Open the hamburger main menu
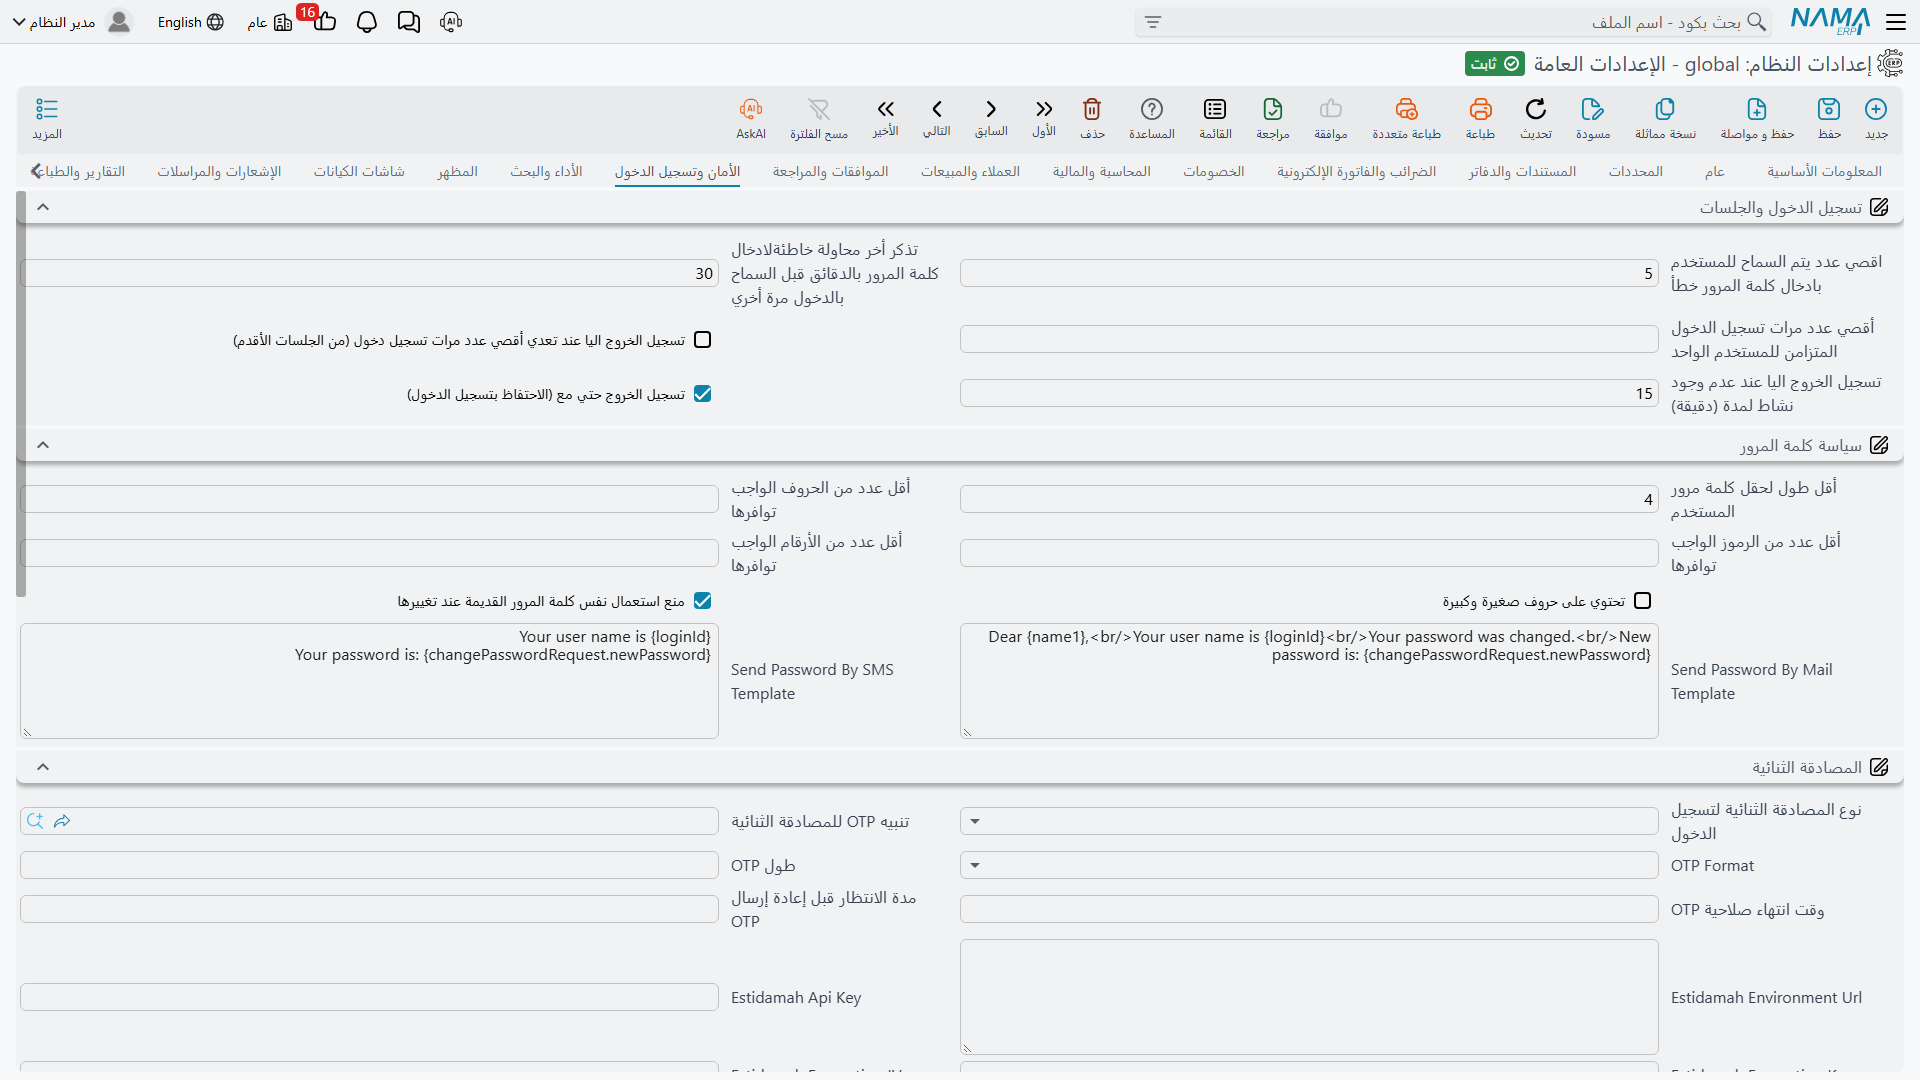The height and width of the screenshot is (1080, 1920). [1896, 22]
